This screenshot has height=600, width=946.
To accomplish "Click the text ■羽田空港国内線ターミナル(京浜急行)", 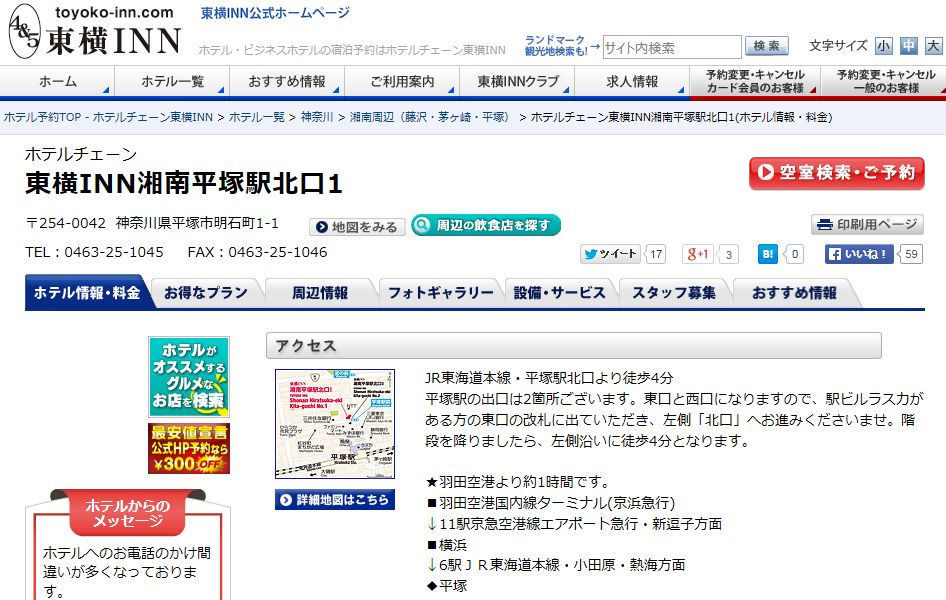I will pyautogui.click(x=550, y=503).
